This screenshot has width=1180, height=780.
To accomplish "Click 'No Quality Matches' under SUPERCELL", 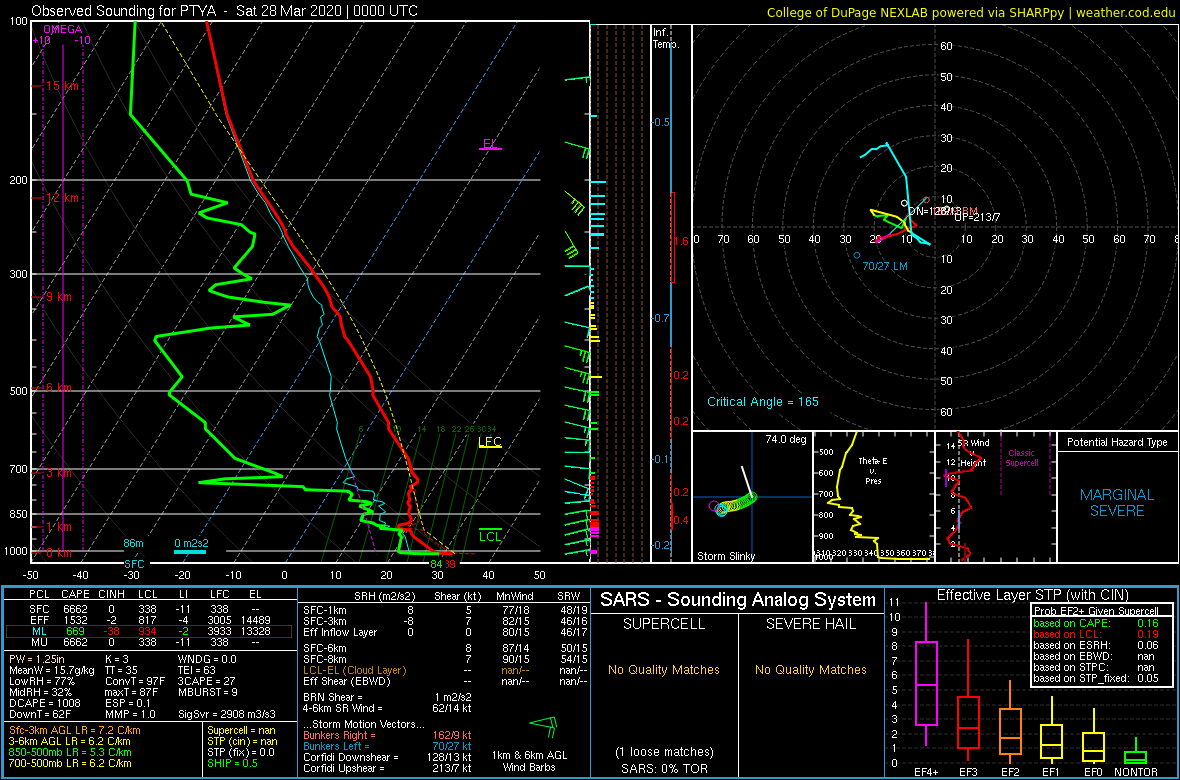I will click(665, 669).
